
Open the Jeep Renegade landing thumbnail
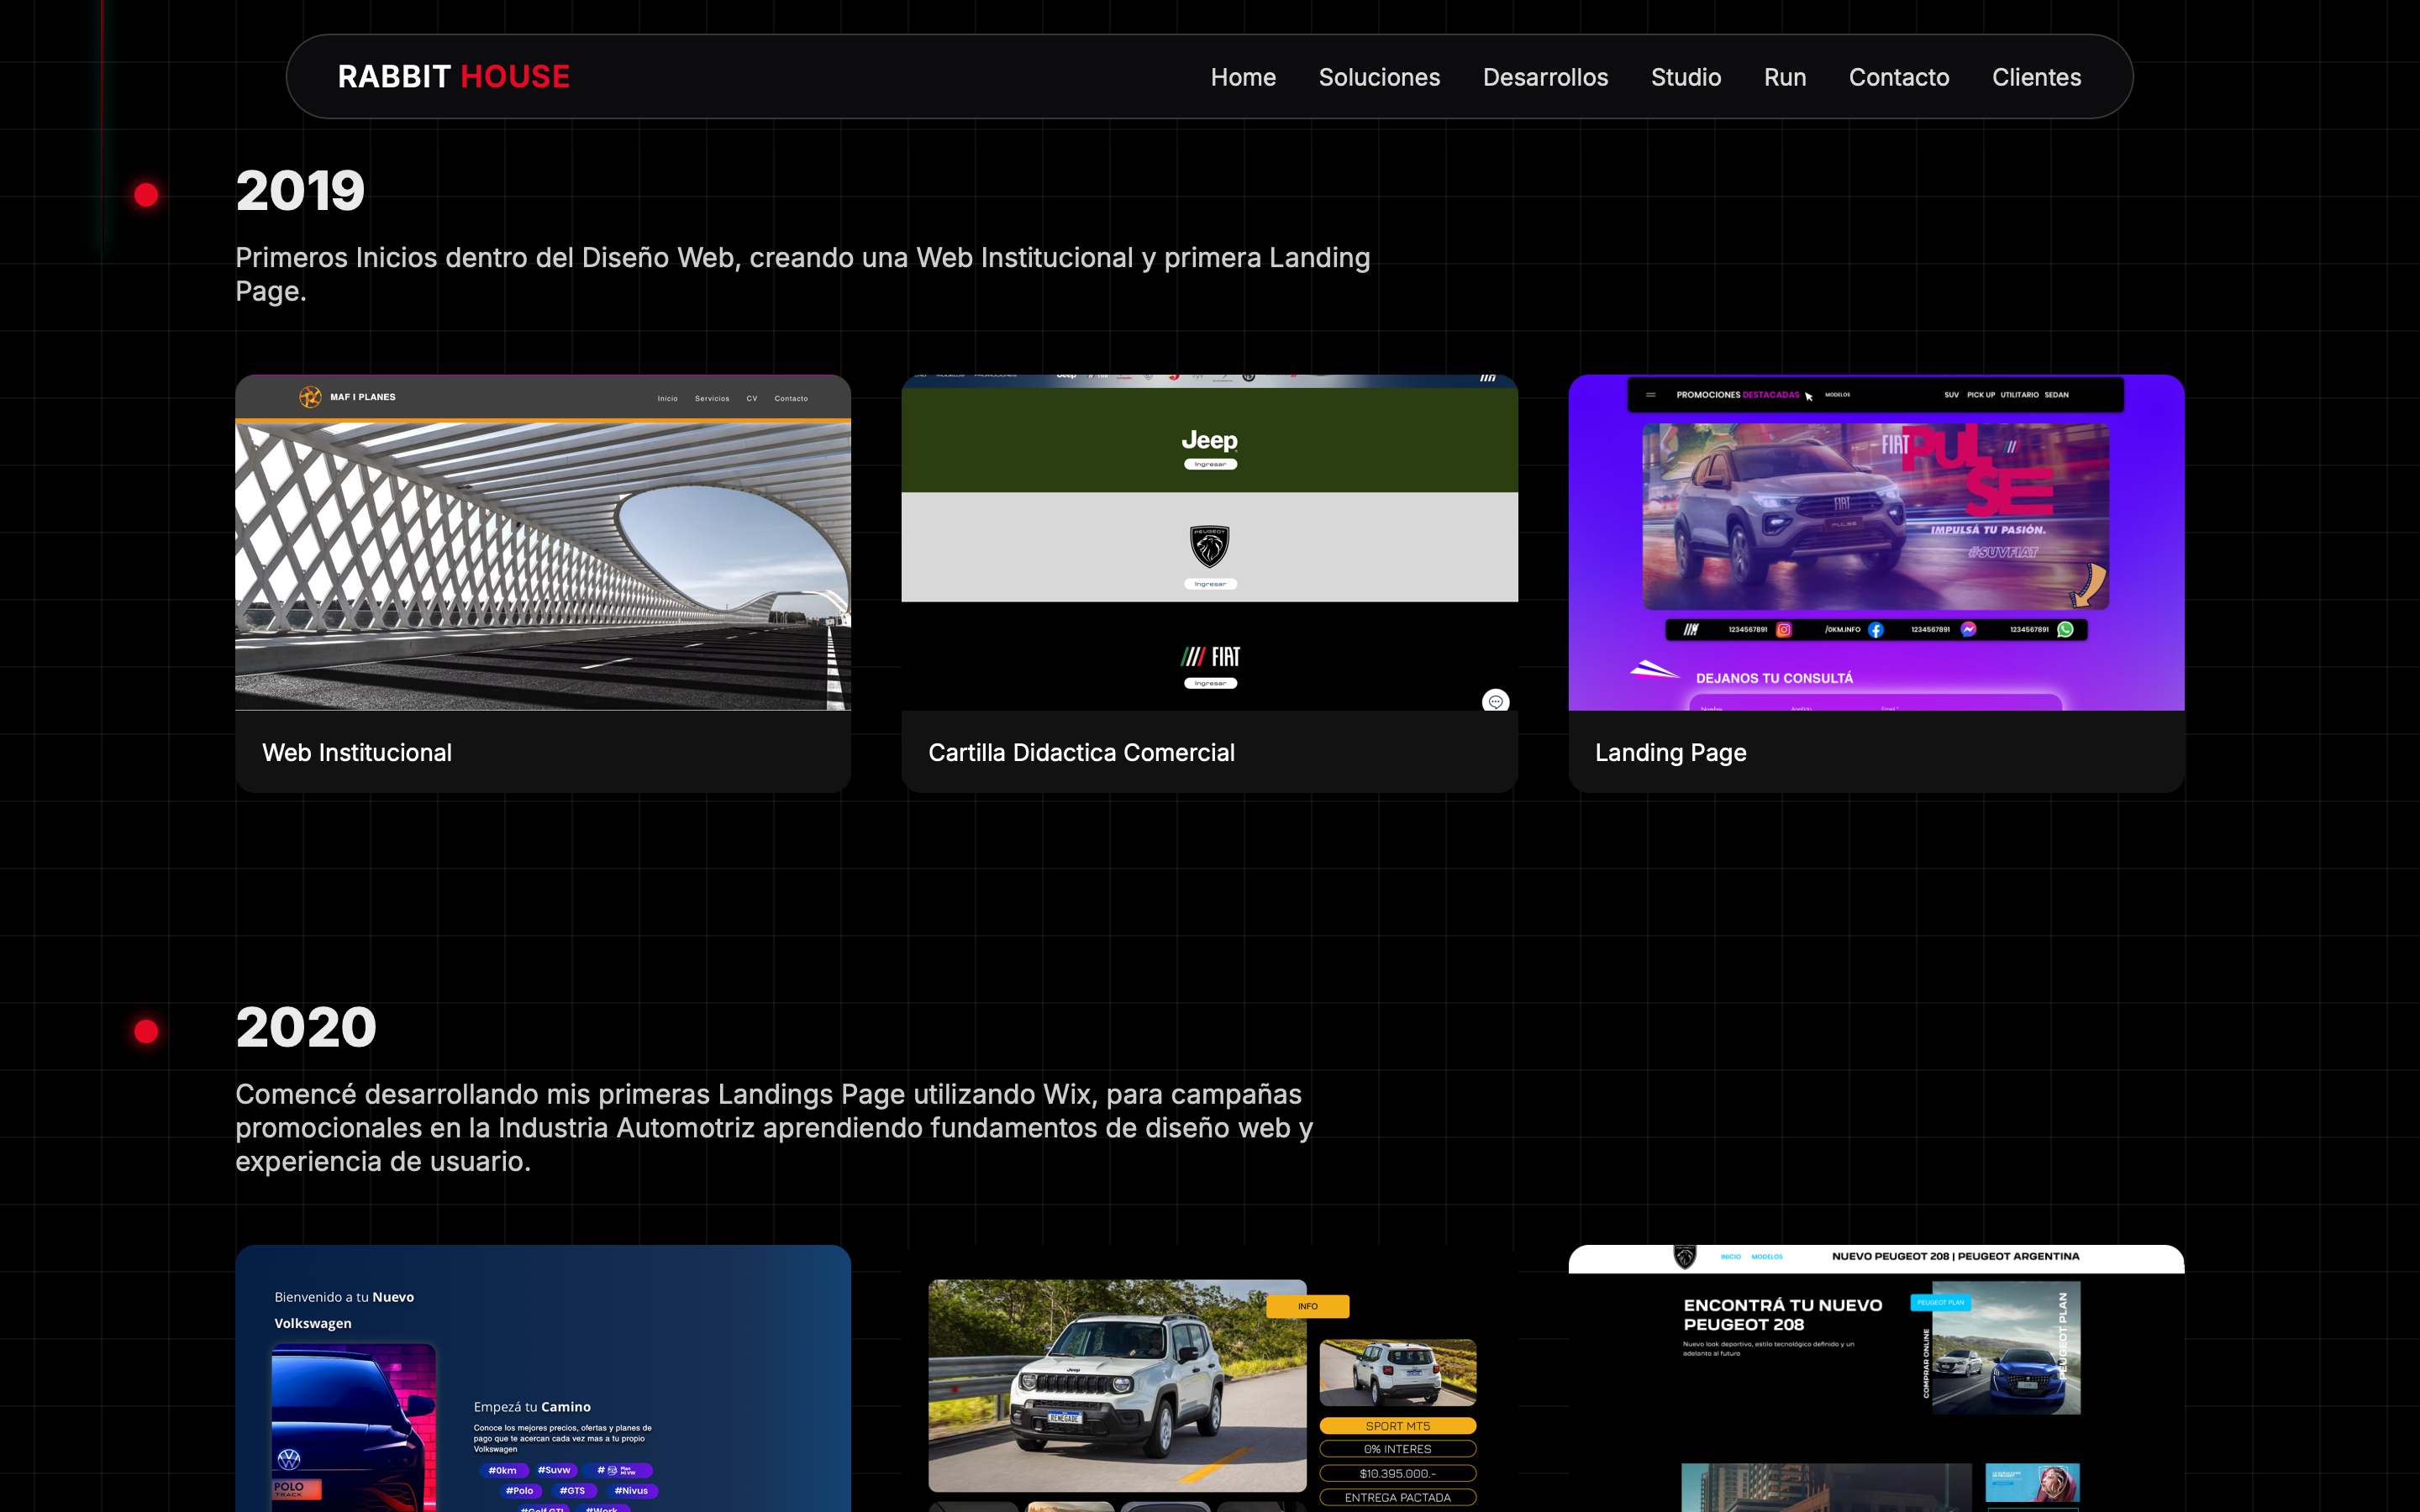point(1209,1378)
